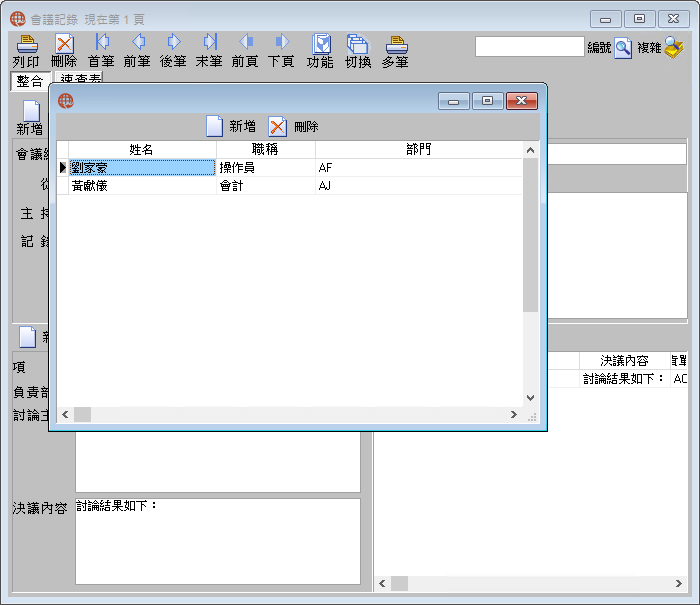The image size is (700, 605).
Task: Click the 操作員 title cell
Action: click(266, 167)
